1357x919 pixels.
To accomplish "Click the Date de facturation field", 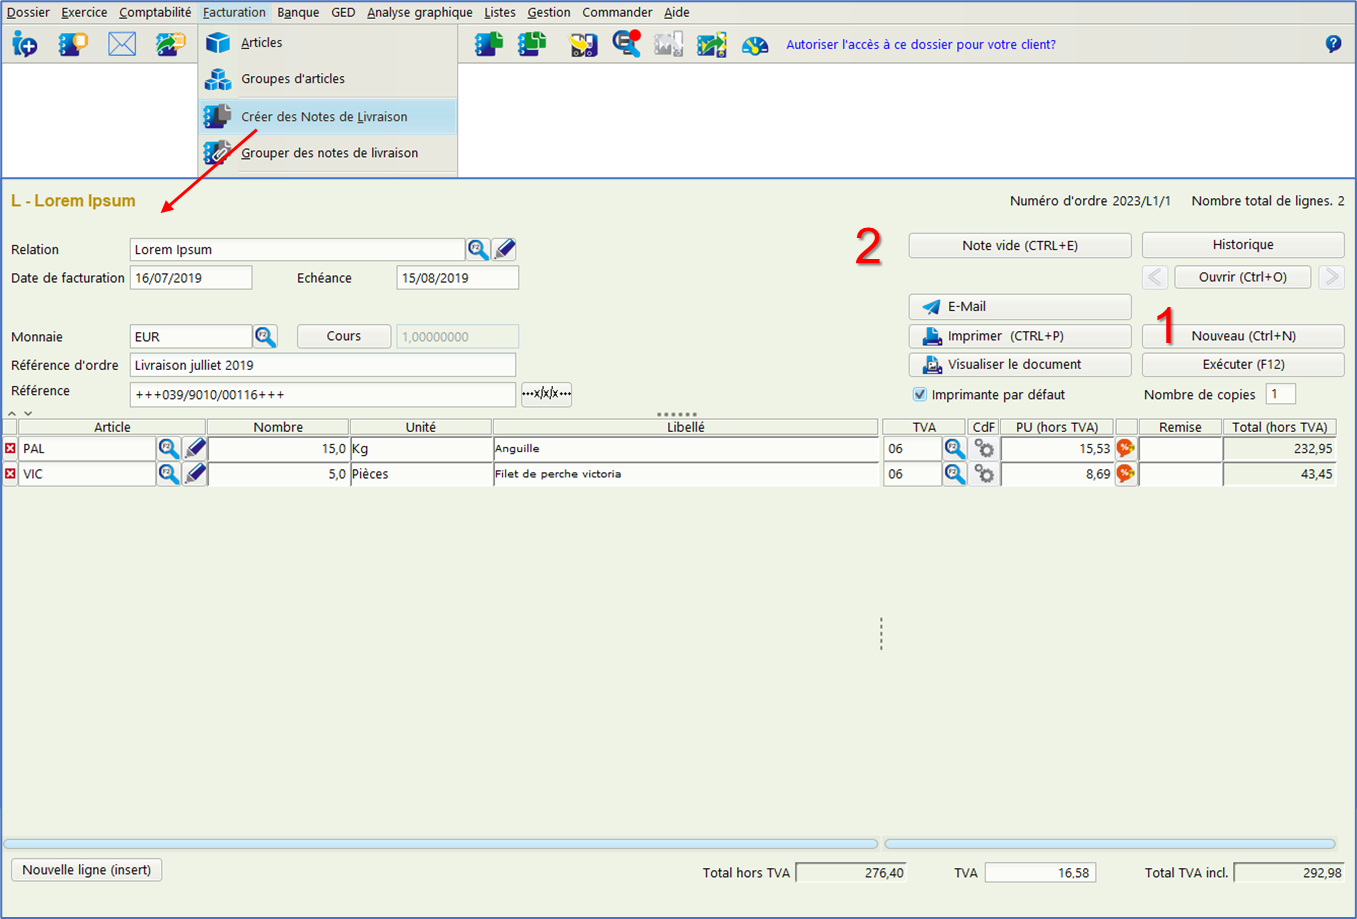I will coord(191,278).
